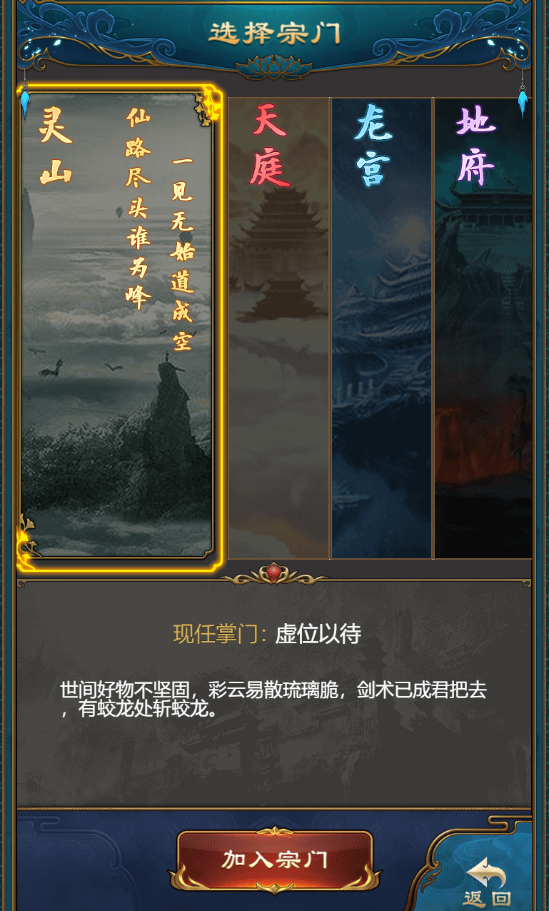Click the 虚位以待 leader name text

pyautogui.click(x=318, y=633)
